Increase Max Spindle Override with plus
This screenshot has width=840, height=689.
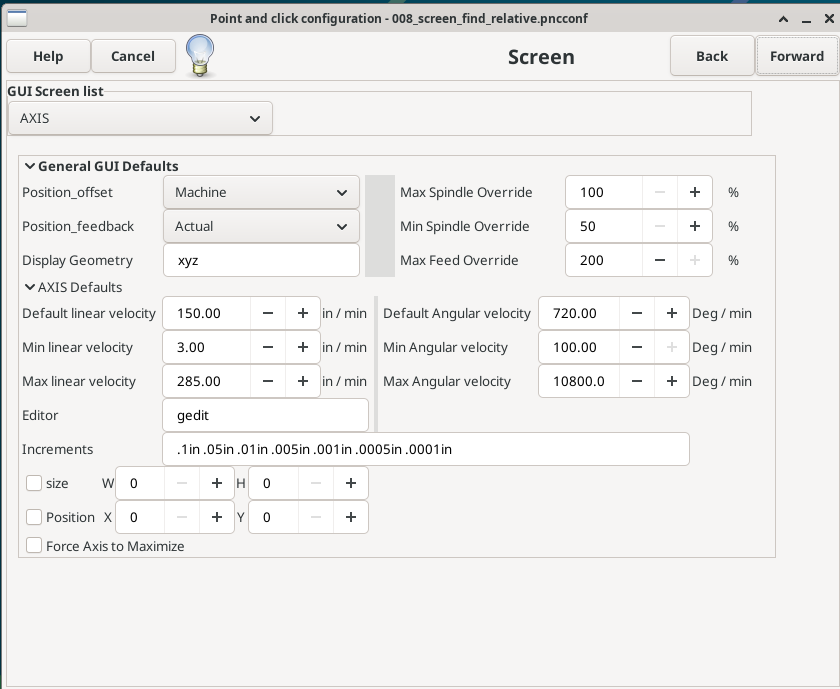[x=694, y=192]
